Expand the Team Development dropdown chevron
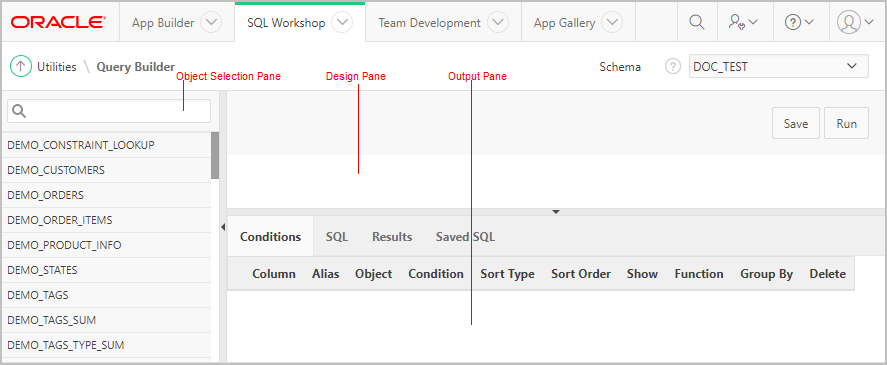 point(497,23)
